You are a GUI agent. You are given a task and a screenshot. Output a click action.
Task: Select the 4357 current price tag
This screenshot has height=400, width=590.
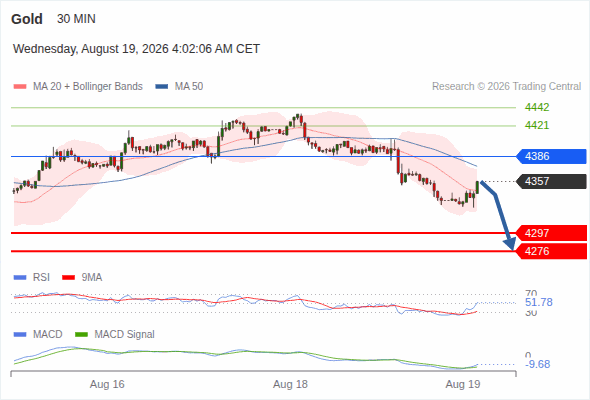tap(551, 181)
